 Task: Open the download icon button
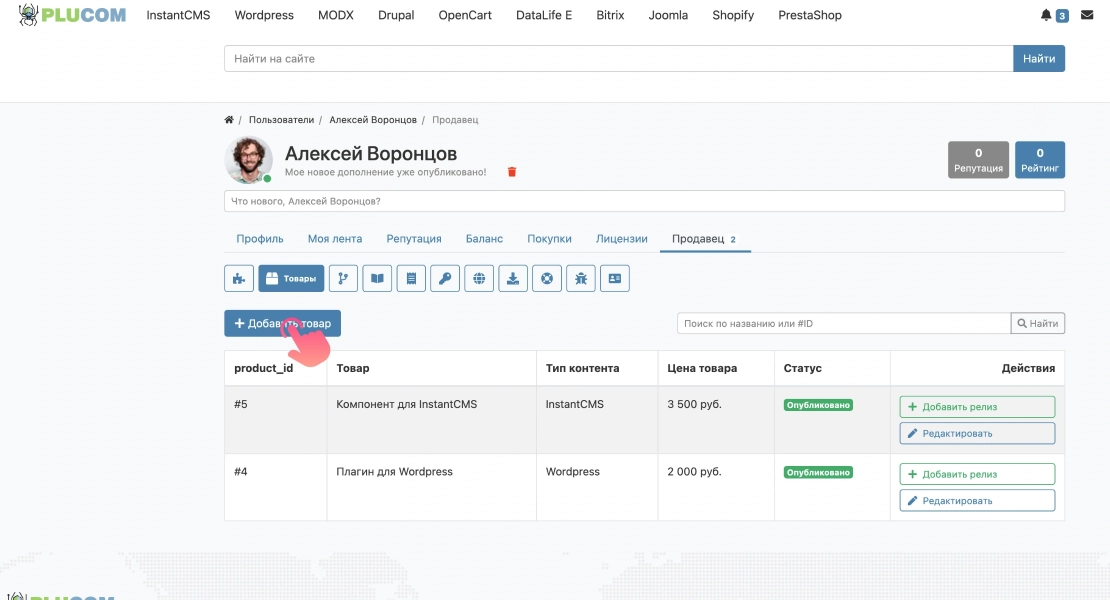point(513,278)
